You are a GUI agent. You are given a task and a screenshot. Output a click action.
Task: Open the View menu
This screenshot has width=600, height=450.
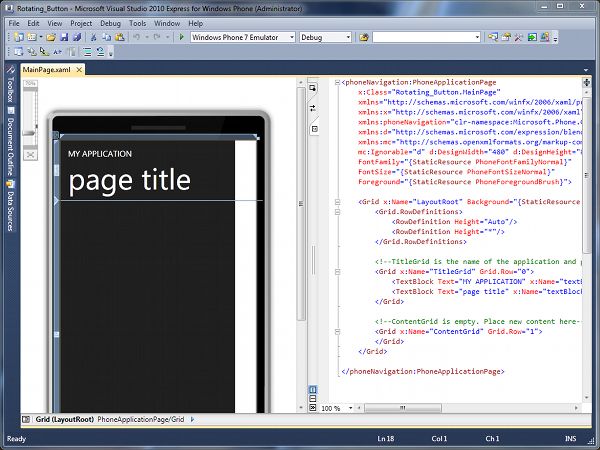55,23
